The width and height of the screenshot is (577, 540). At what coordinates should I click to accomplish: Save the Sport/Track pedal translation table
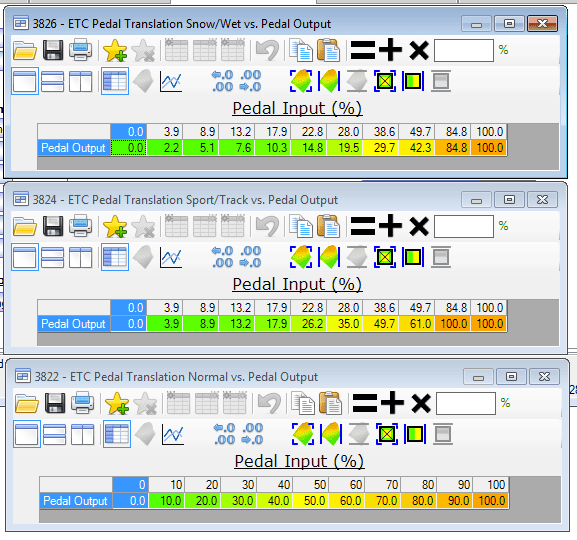tap(53, 226)
